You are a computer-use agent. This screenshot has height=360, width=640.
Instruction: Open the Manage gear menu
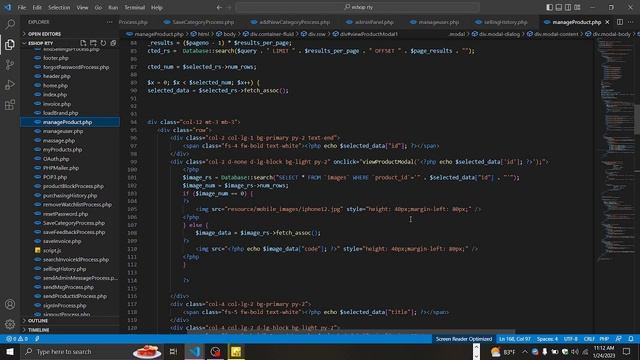tap(10, 324)
